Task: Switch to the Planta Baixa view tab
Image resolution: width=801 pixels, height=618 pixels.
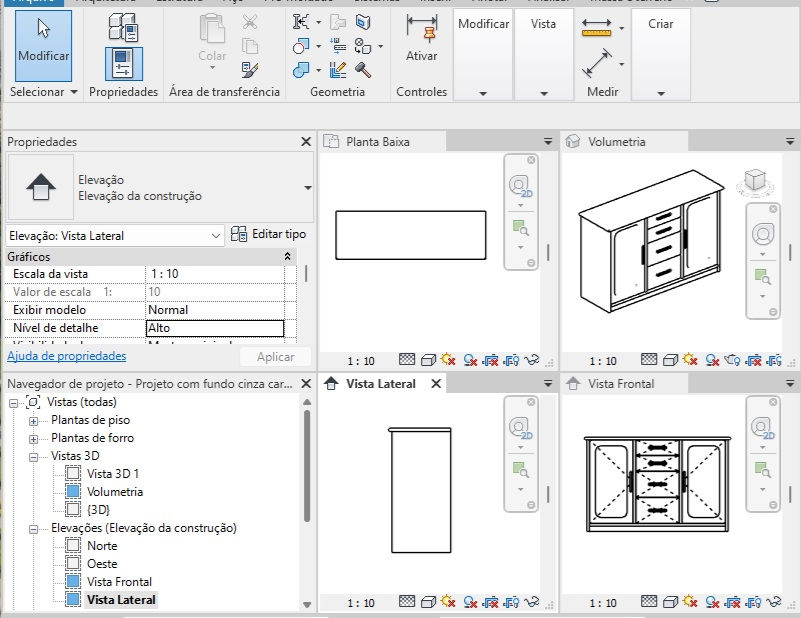Action: pos(383,141)
